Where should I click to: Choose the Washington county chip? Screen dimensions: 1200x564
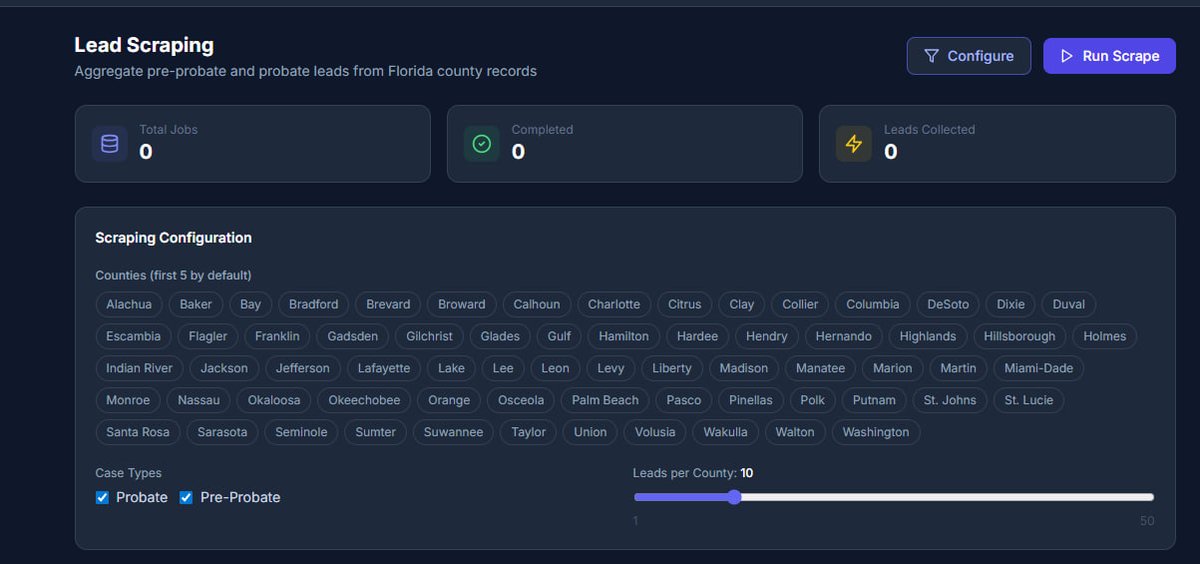point(876,432)
